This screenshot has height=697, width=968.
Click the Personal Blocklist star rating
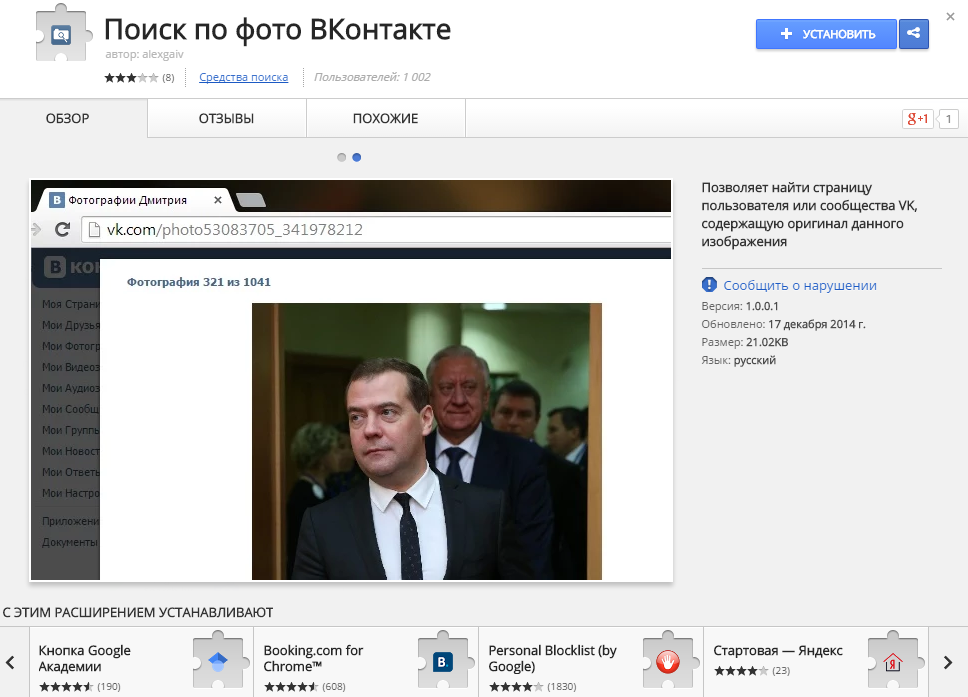[x=516, y=687]
